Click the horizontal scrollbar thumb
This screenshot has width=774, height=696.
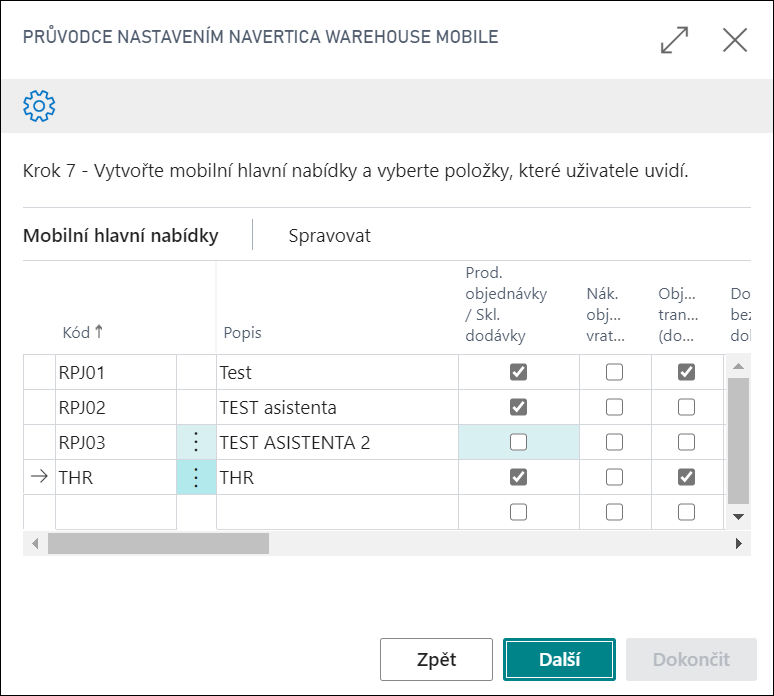158,543
